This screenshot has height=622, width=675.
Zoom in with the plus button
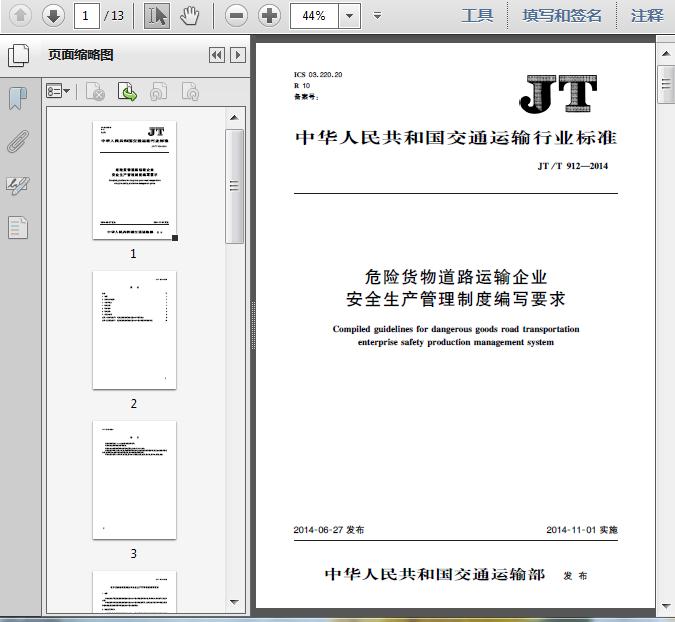click(x=269, y=15)
